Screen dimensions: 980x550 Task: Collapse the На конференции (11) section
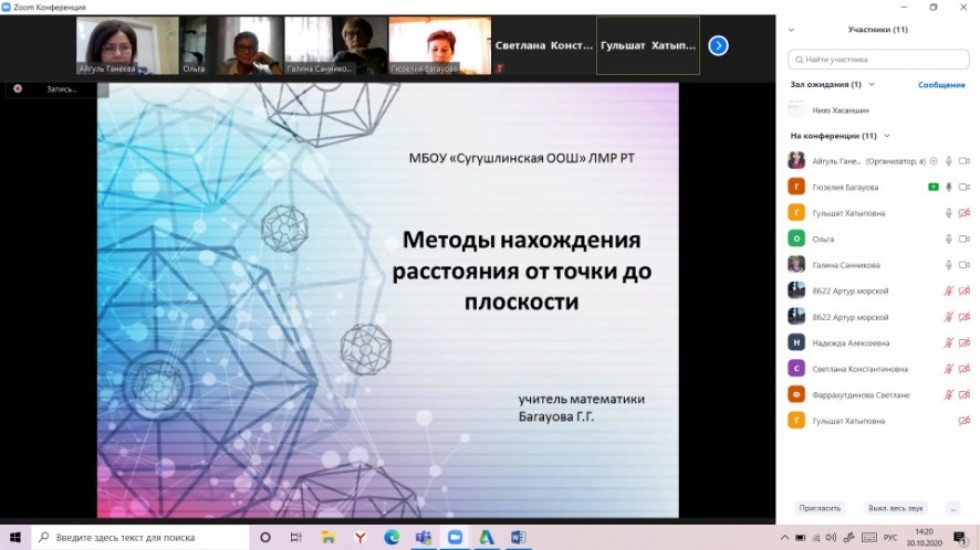(887, 136)
